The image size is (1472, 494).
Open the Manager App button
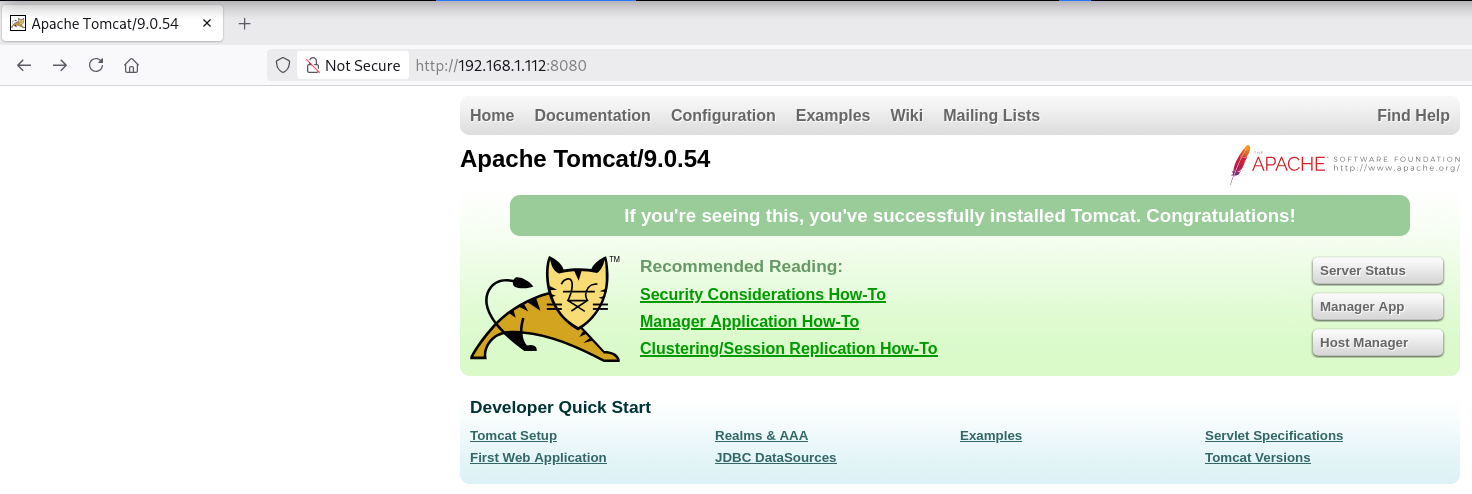[x=1377, y=307]
